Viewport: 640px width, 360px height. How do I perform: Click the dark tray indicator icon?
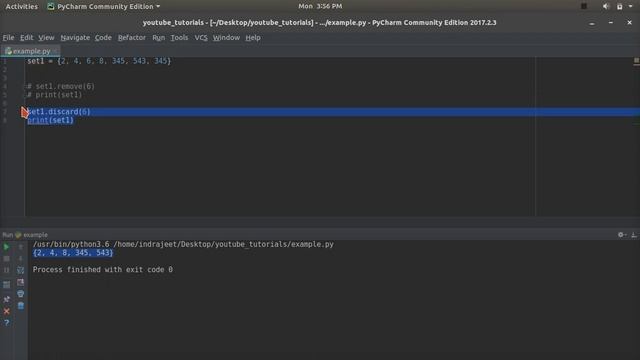pos(584,6)
